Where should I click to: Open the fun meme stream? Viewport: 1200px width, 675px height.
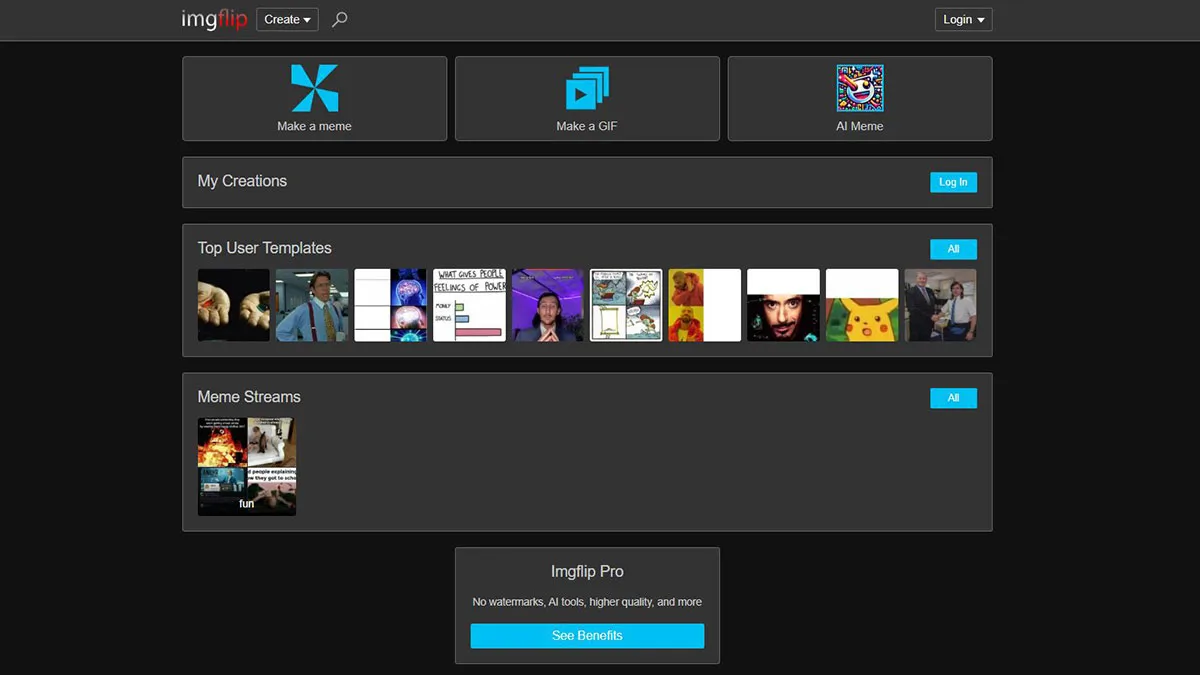pyautogui.click(x=247, y=467)
